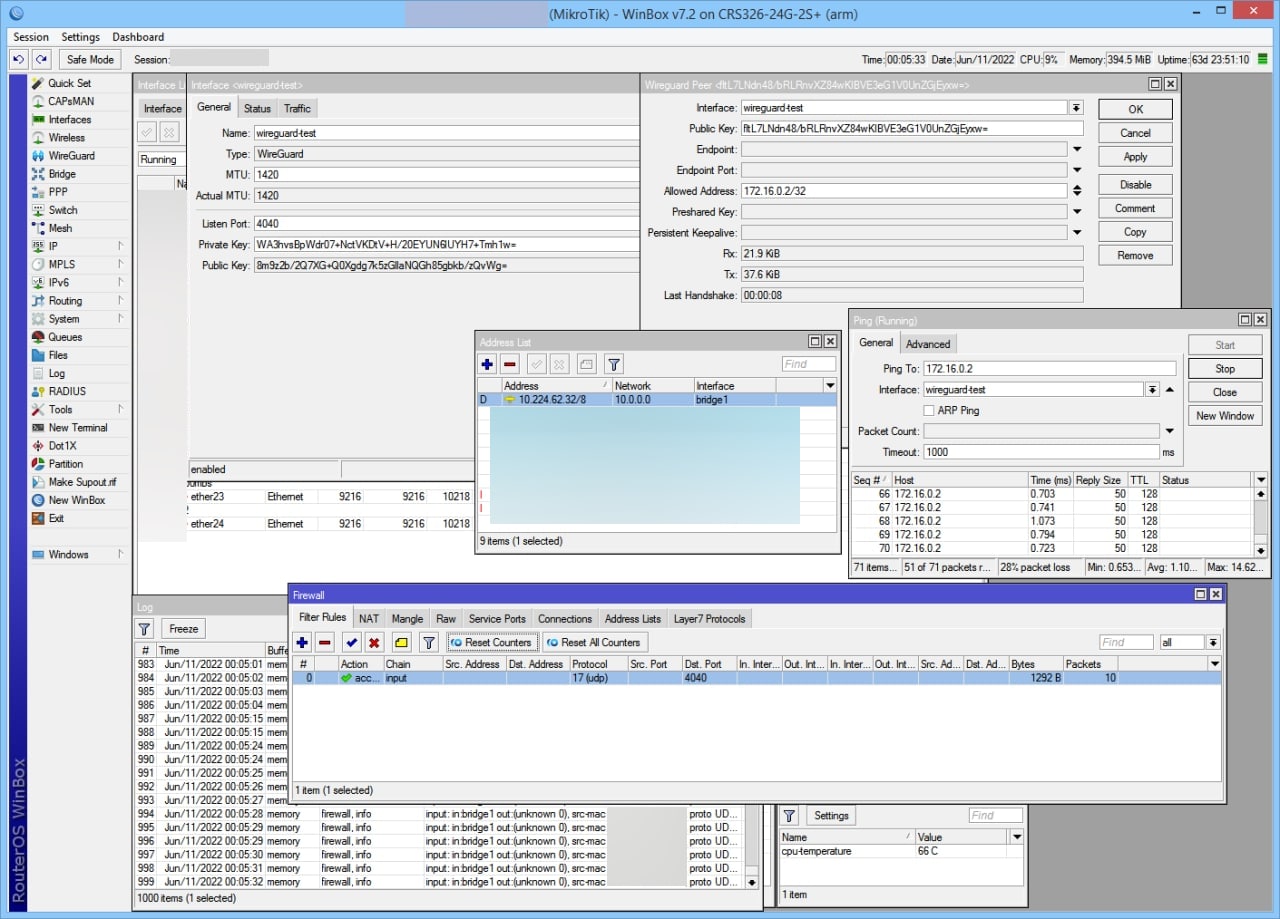This screenshot has width=1280, height=919.
Task: Open the Session menu
Action: click(x=31, y=37)
